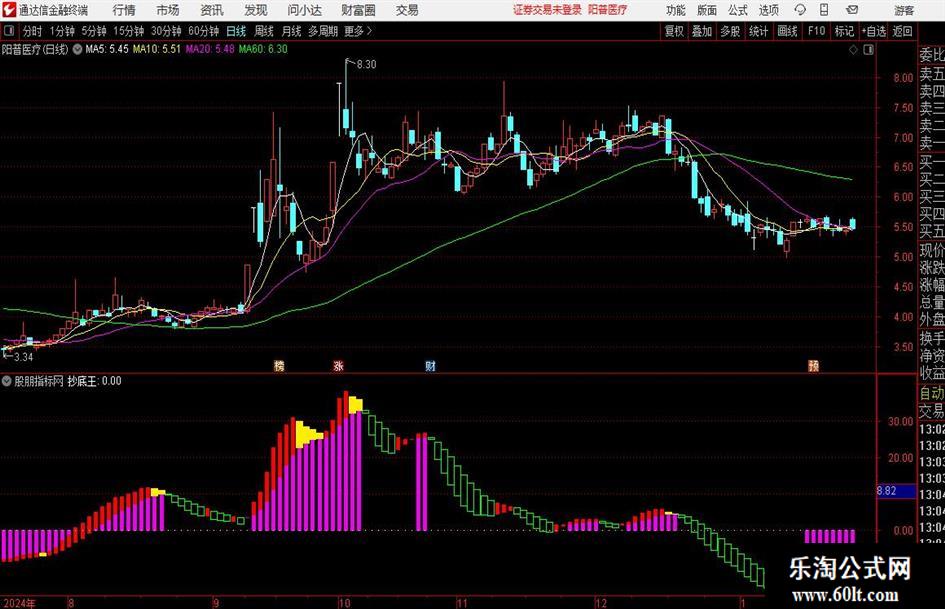This screenshot has width=945, height=609.
Task: Click the 阳普医疗 stock name in the title bar
Action: 607,10
